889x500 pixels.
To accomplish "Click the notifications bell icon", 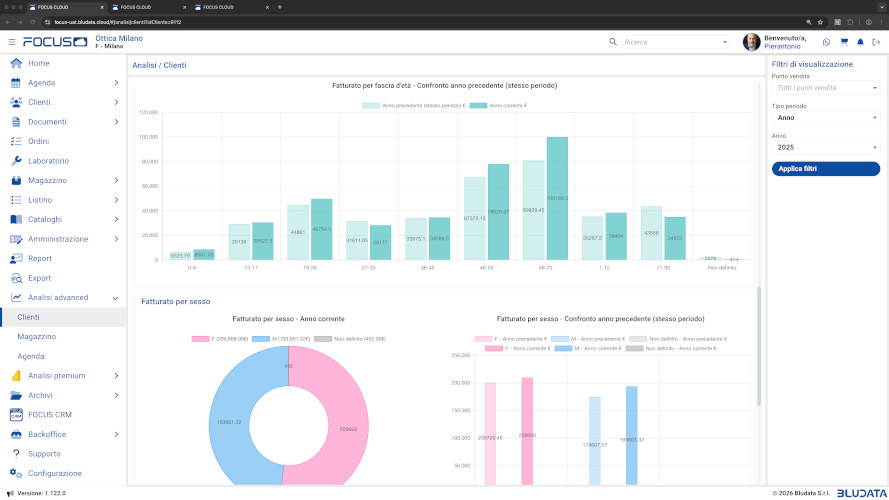I will tap(860, 42).
